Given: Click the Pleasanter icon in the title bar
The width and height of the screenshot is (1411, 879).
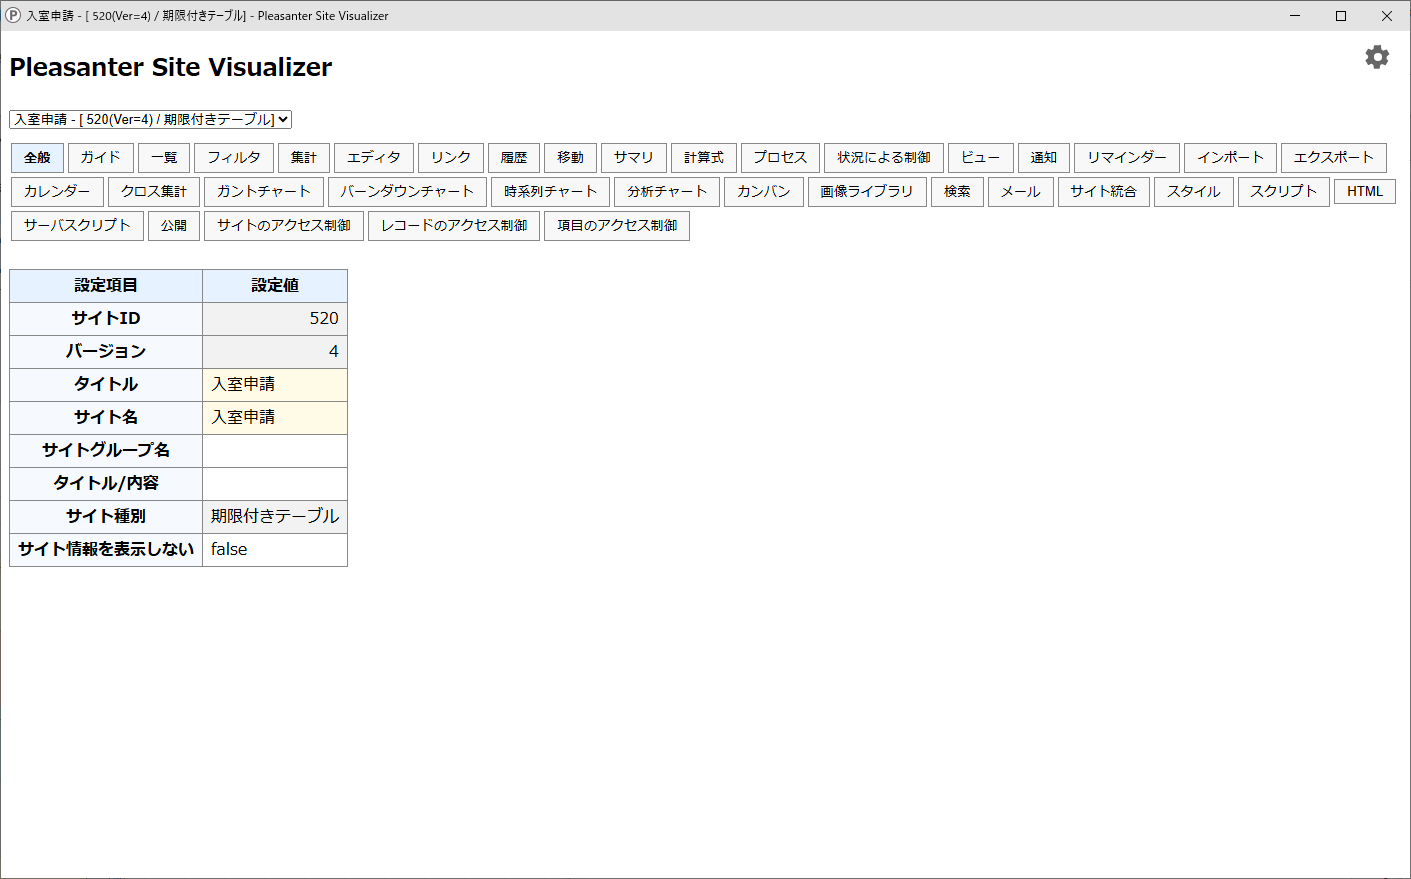Looking at the screenshot, I should 13,15.
